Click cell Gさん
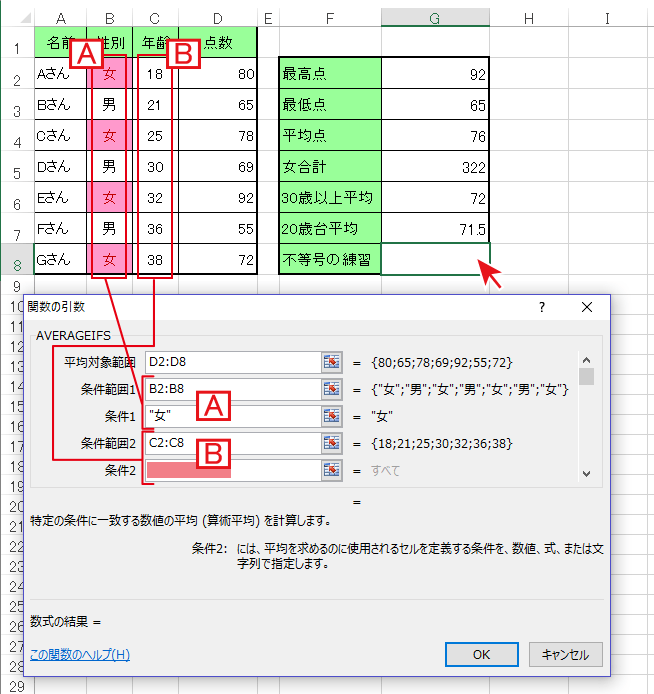This screenshot has width=654, height=694. [61, 259]
